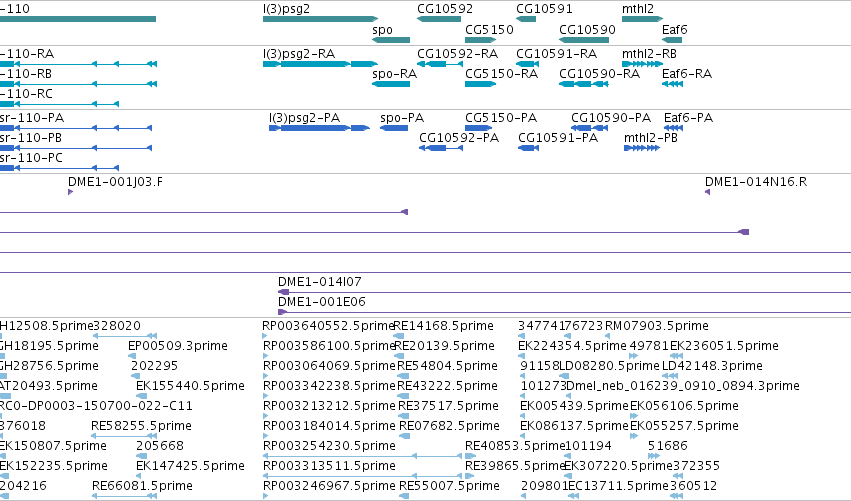This screenshot has width=851, height=501.
Task: Open the CG10592-RA transcript label
Action: pos(457,54)
